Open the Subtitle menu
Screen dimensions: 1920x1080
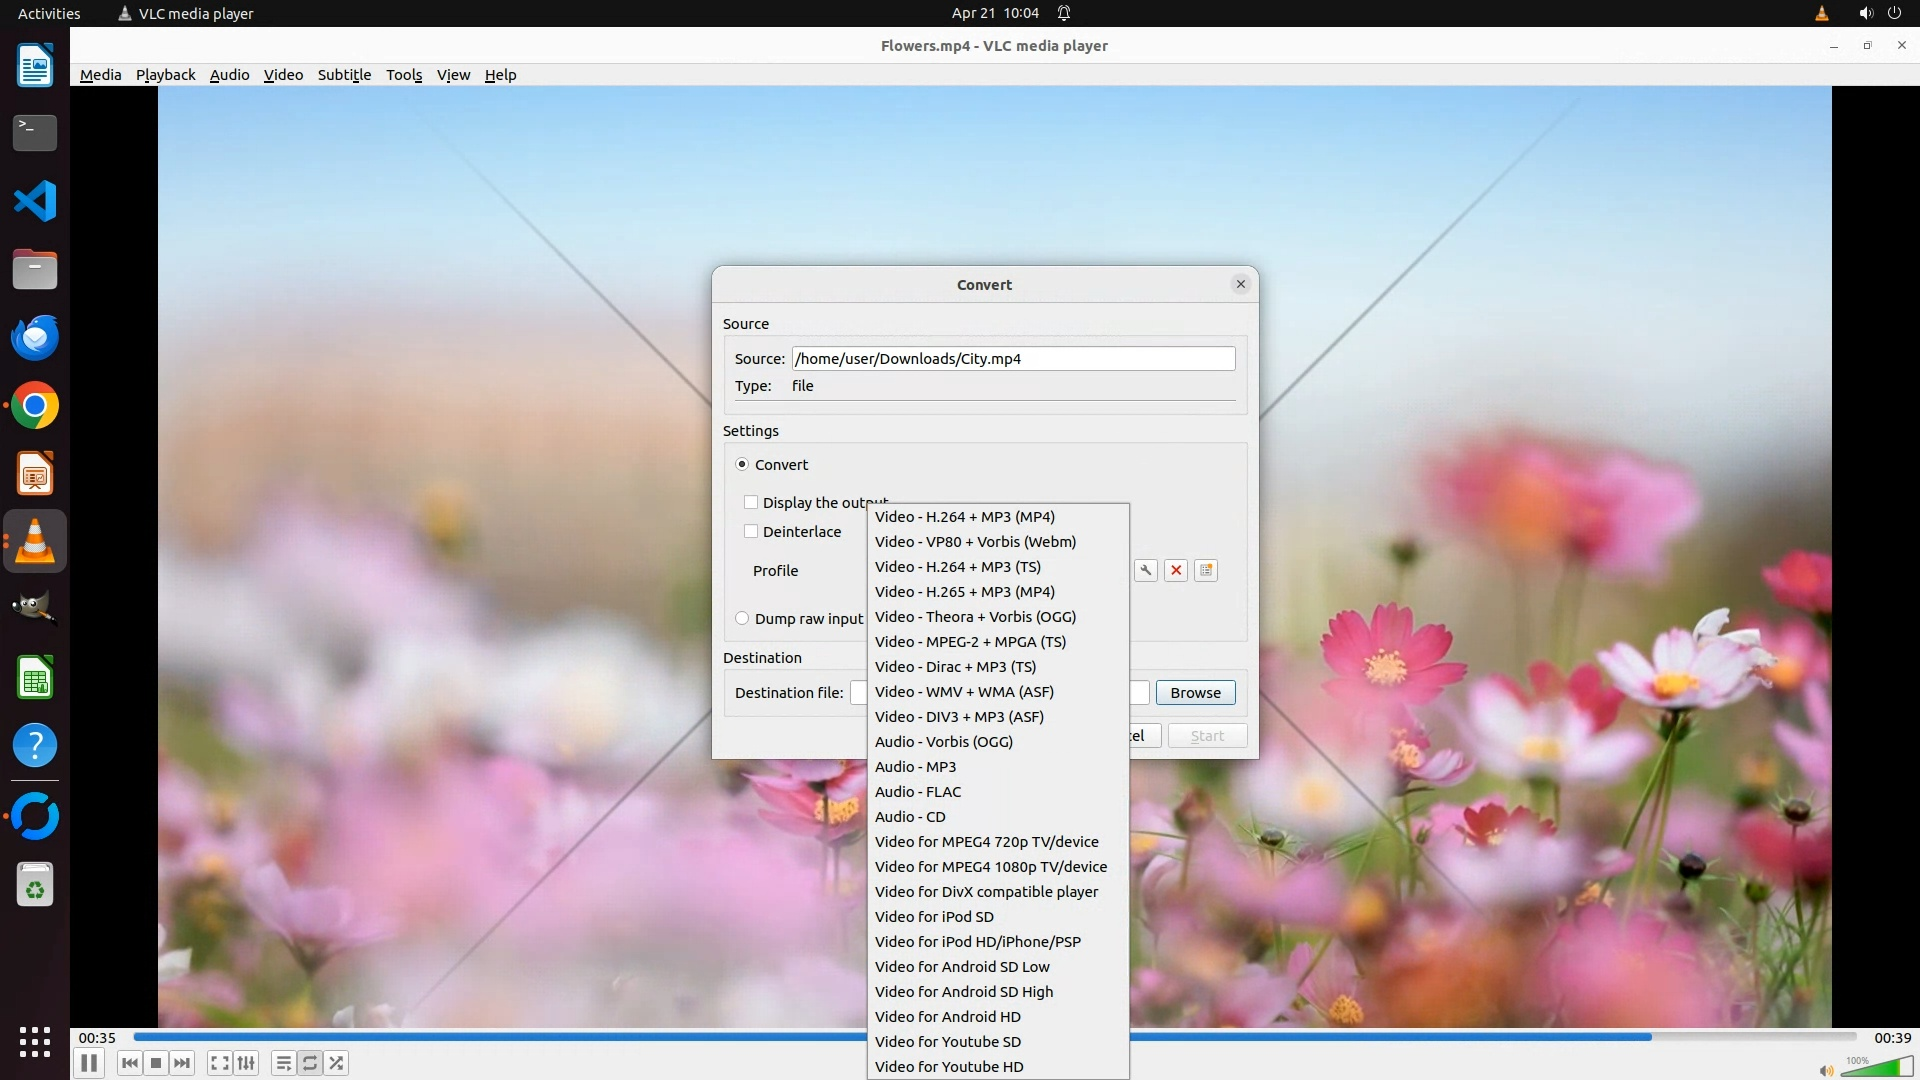pos(344,75)
